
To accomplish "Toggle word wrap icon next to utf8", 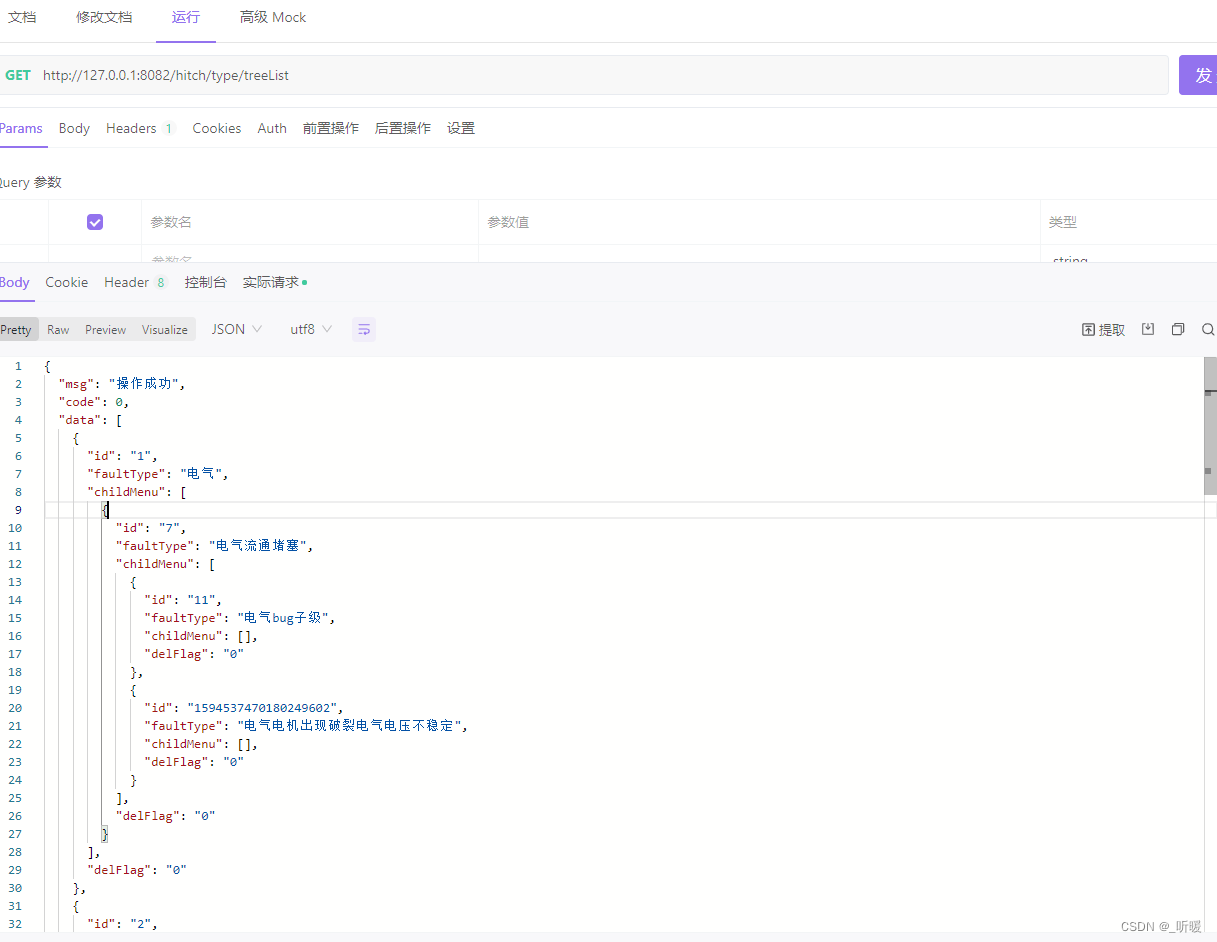I will click(x=364, y=329).
